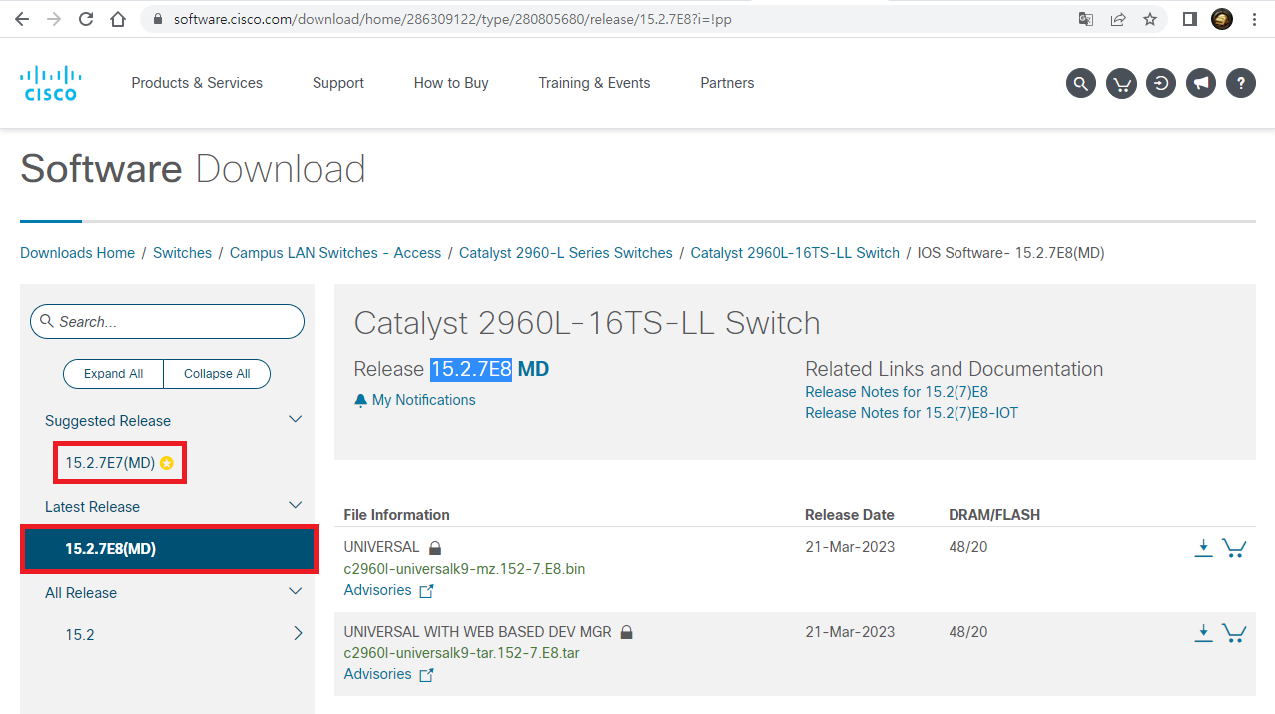Screen dimensions: 1275x714
Task: Open the browser side panel
Action: tap(1190, 19)
